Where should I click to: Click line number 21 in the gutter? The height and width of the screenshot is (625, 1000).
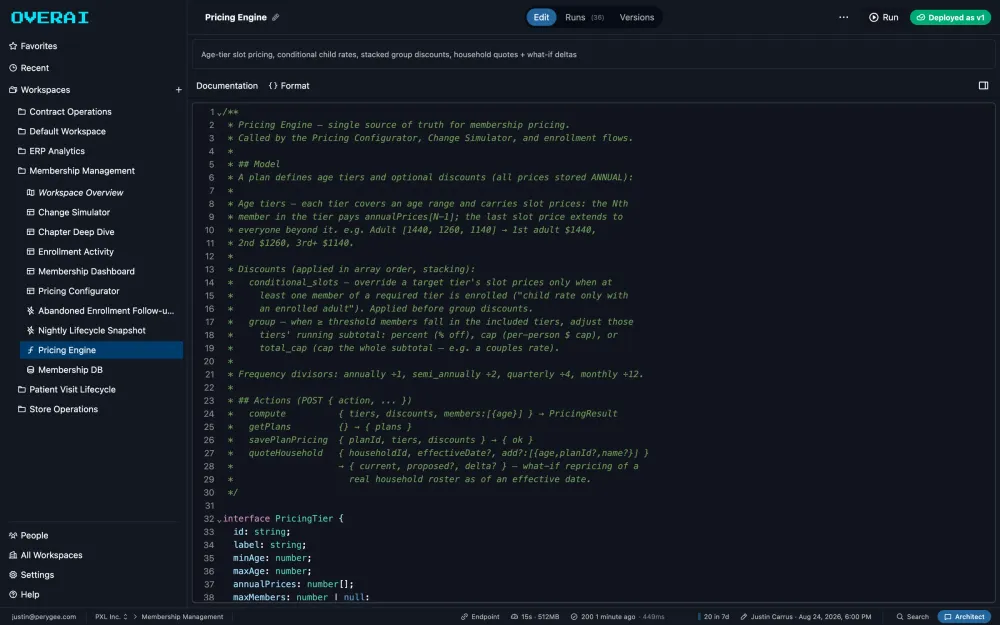tap(209, 374)
